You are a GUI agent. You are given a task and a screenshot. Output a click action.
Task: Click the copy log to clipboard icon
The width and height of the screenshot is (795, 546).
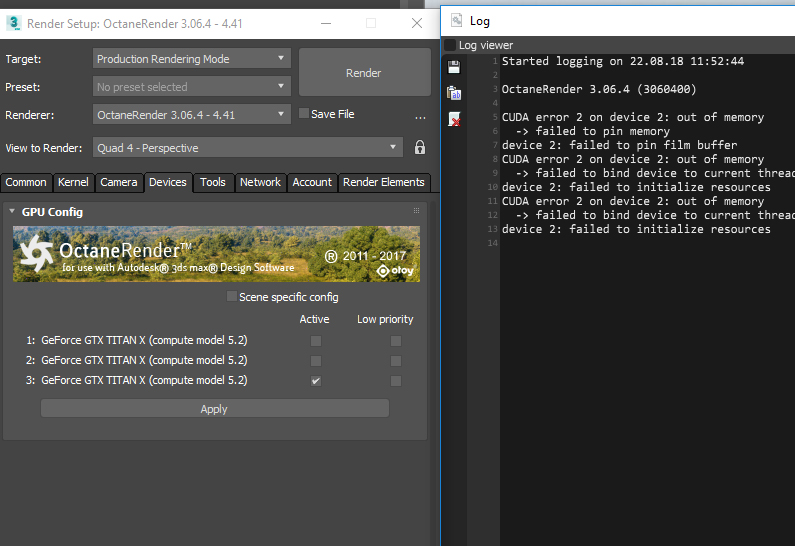pyautogui.click(x=454, y=93)
